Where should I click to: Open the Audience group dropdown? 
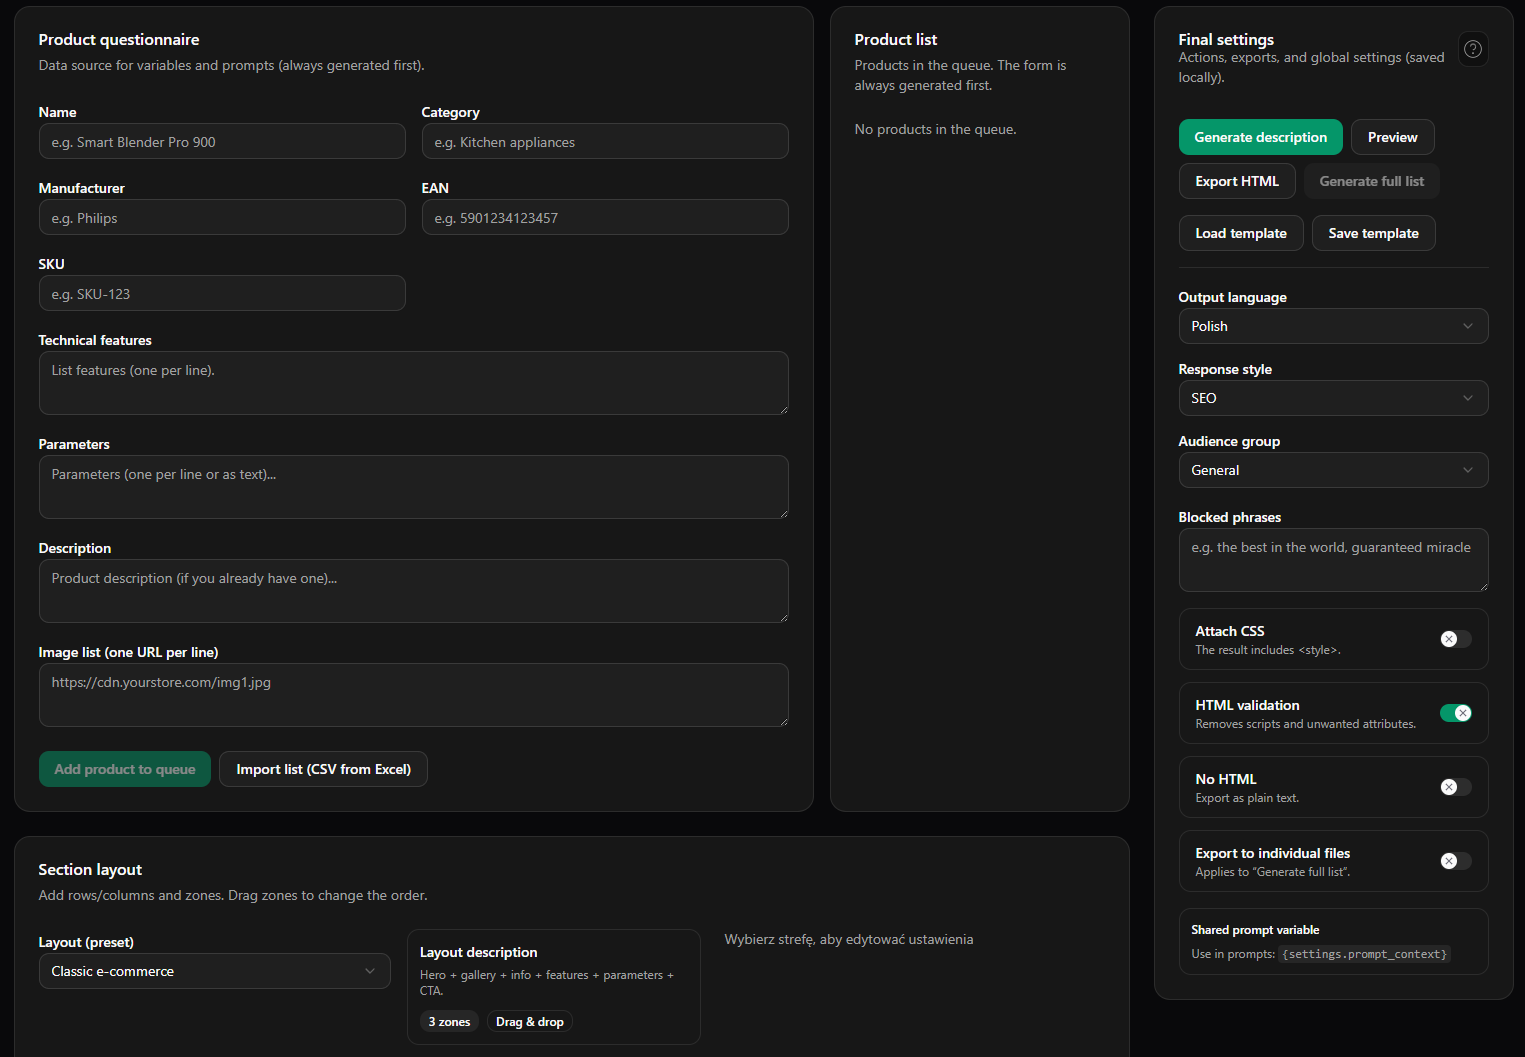click(x=1332, y=470)
